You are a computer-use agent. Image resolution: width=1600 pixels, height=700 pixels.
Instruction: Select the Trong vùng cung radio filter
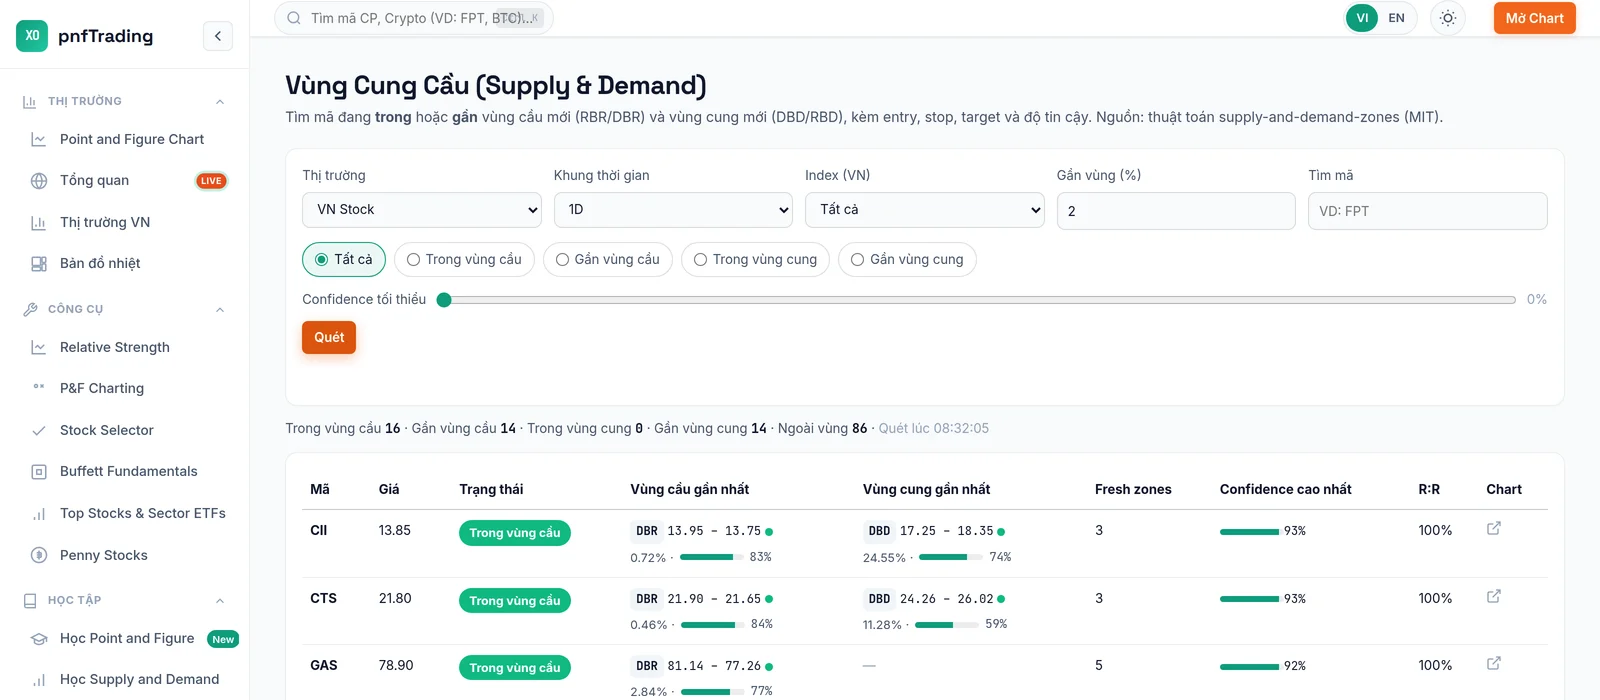click(755, 260)
